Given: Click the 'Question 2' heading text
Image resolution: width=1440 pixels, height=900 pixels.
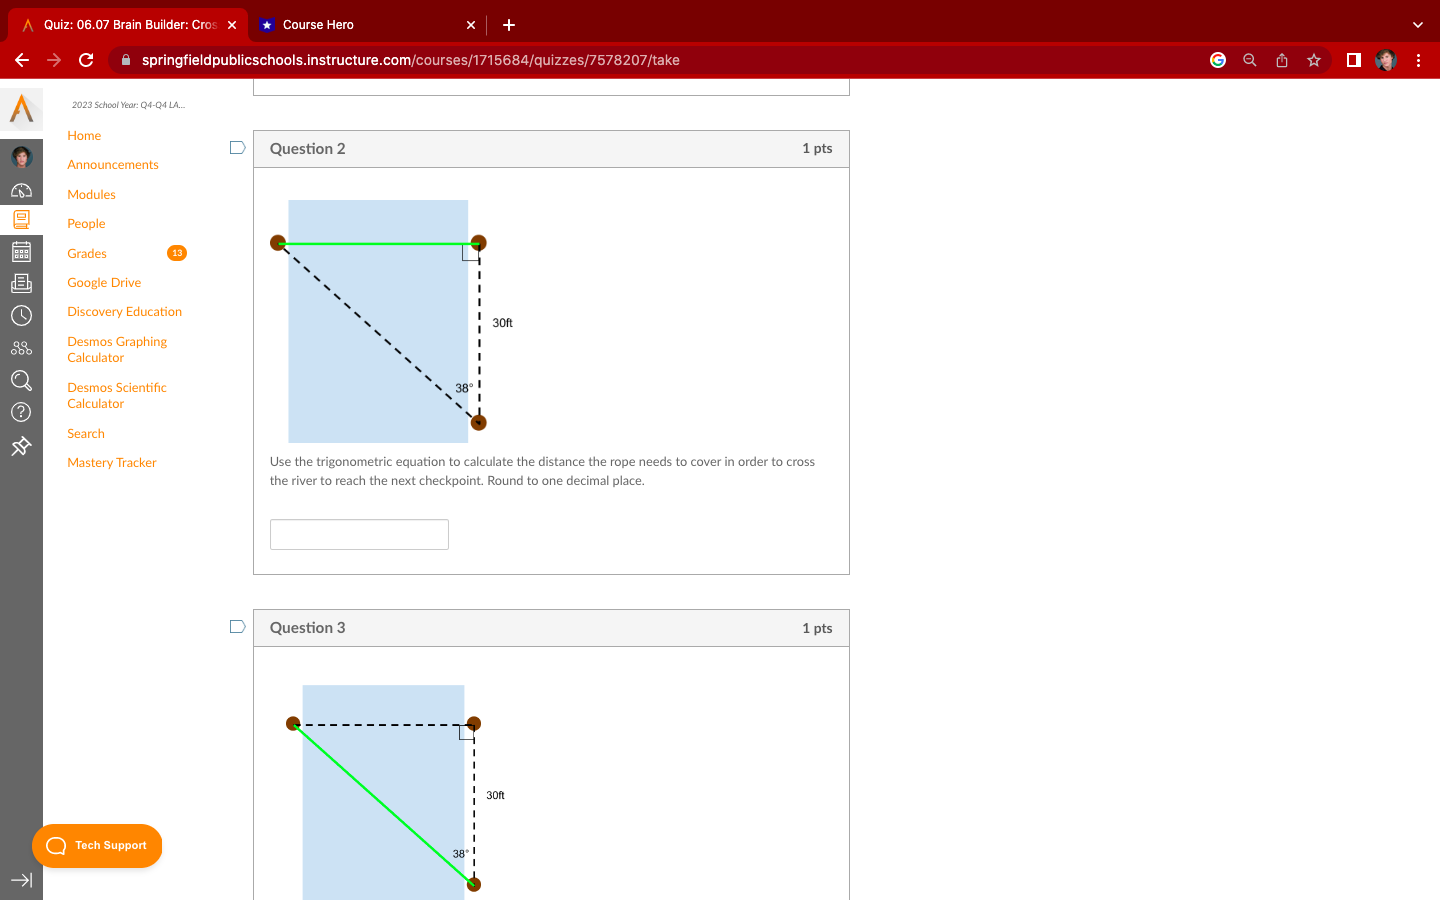Looking at the screenshot, I should point(307,149).
